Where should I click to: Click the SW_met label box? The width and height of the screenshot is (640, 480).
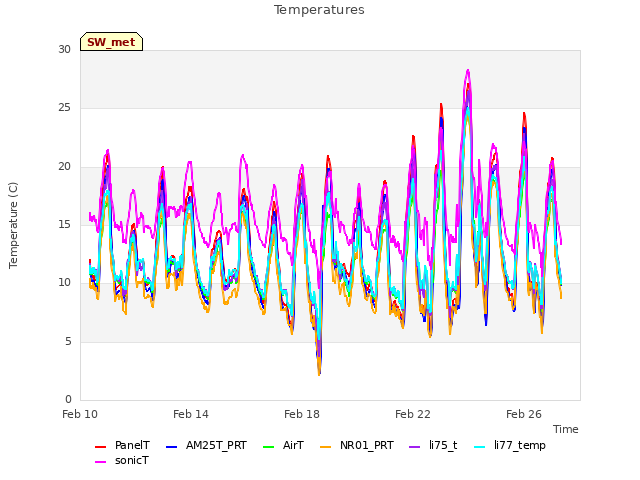tap(111, 42)
